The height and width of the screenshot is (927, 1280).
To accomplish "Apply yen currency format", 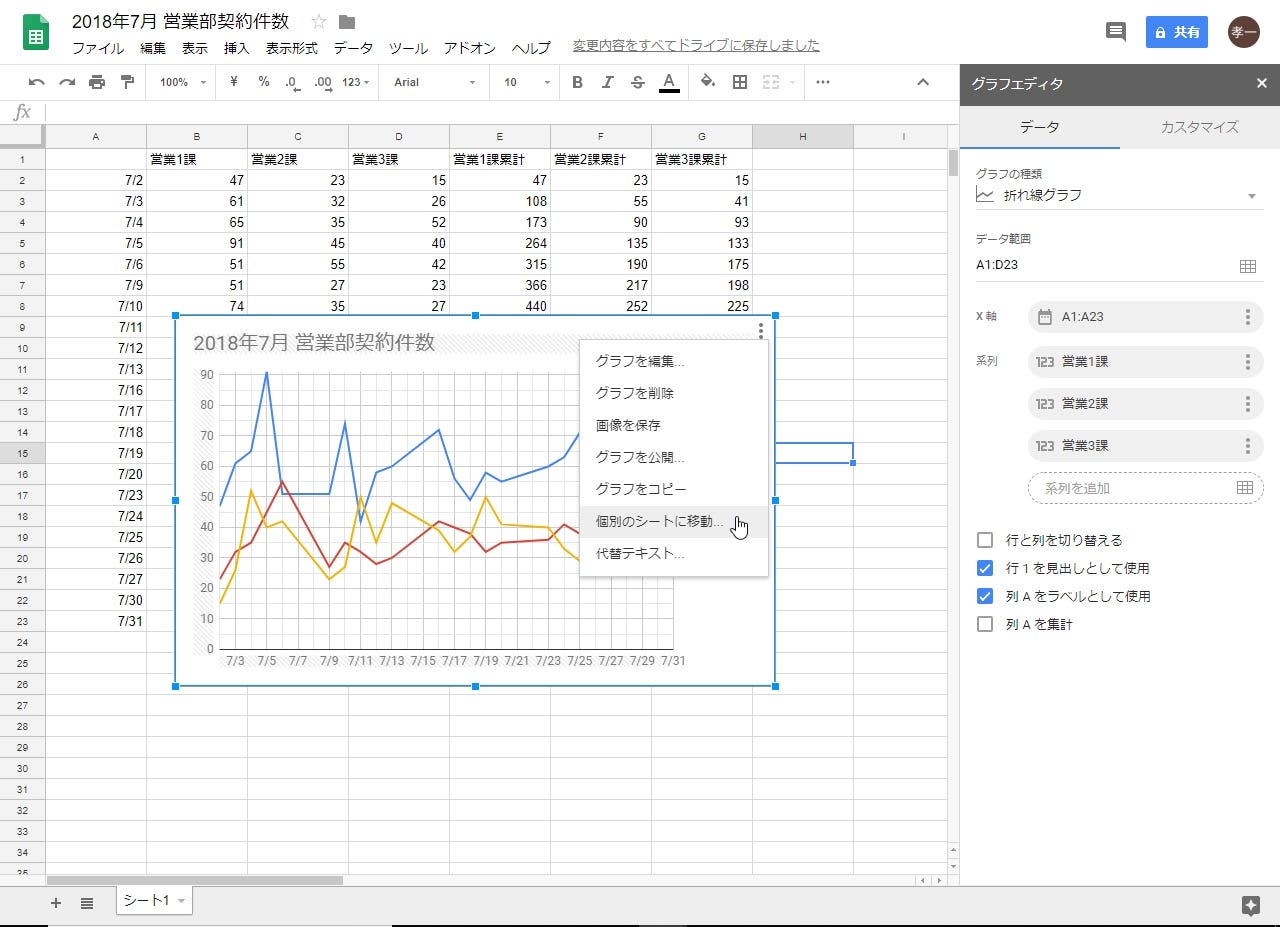I will click(234, 82).
